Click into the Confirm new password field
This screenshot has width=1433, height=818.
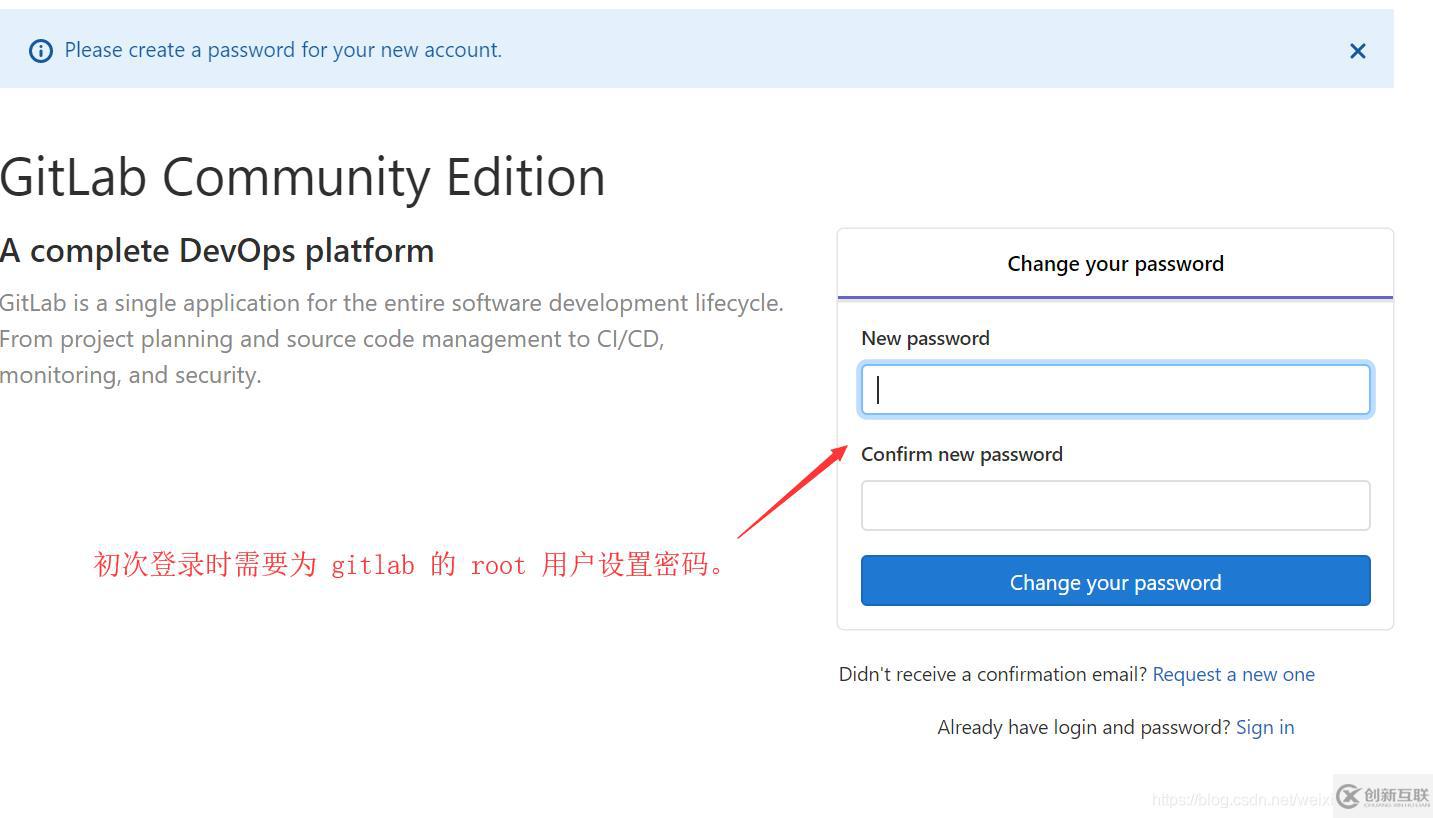(x=1115, y=505)
